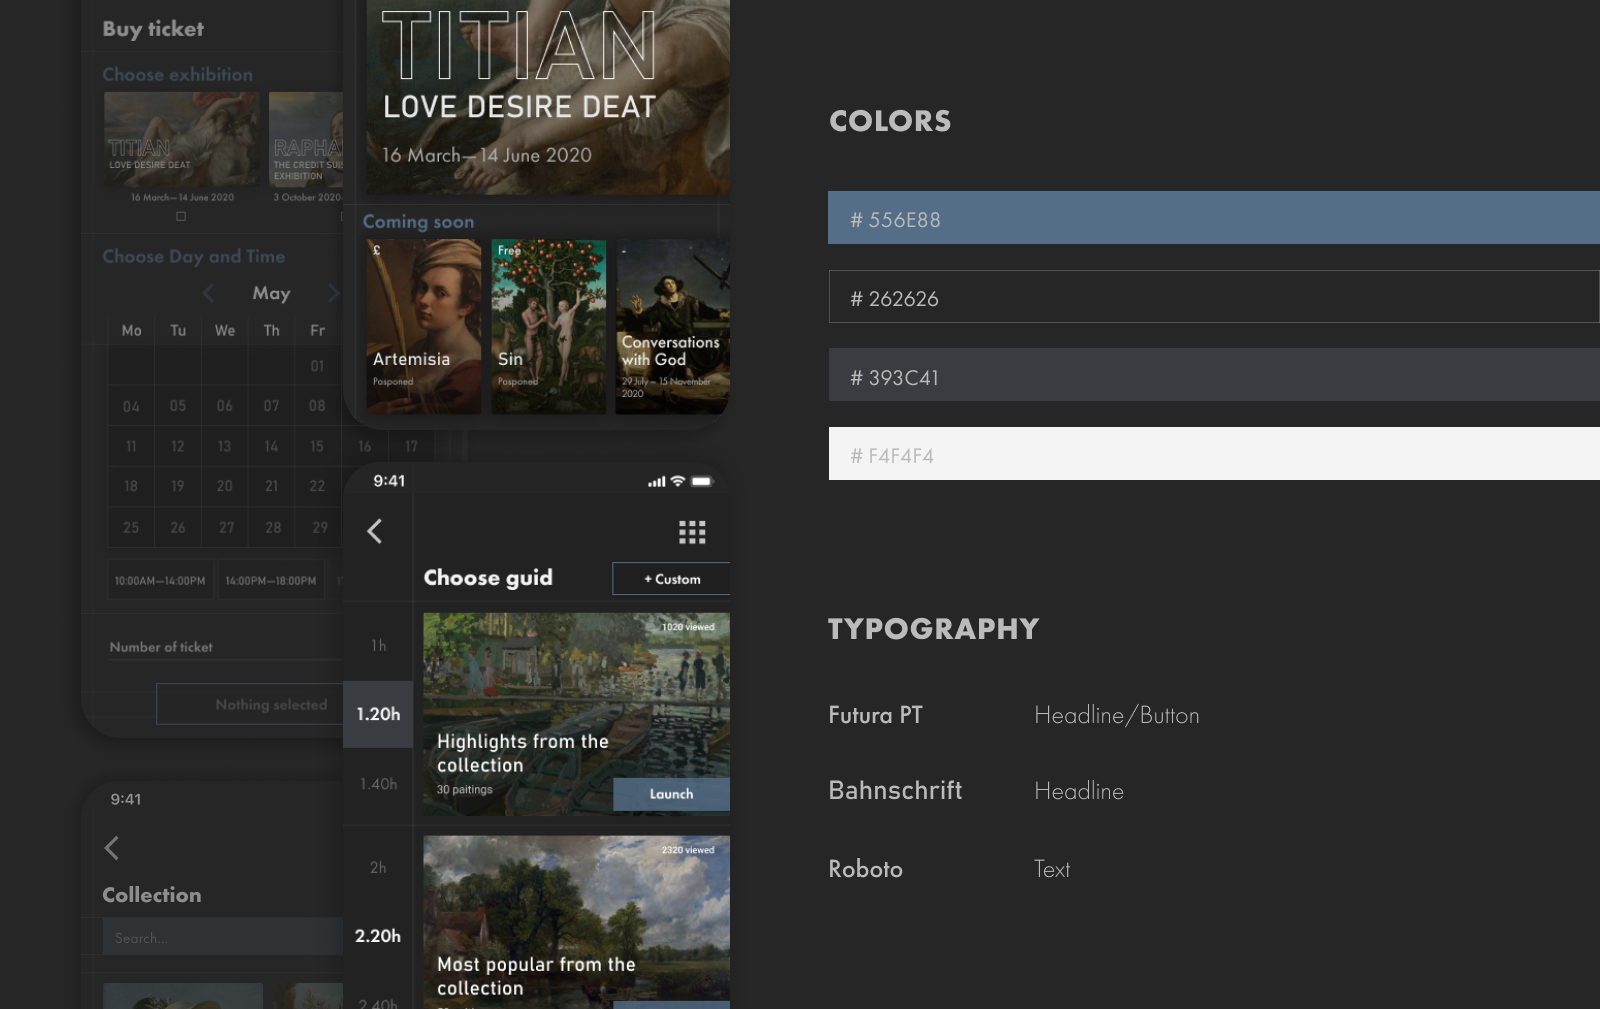Open the grid menu icon
The height and width of the screenshot is (1009, 1600).
coord(692,532)
